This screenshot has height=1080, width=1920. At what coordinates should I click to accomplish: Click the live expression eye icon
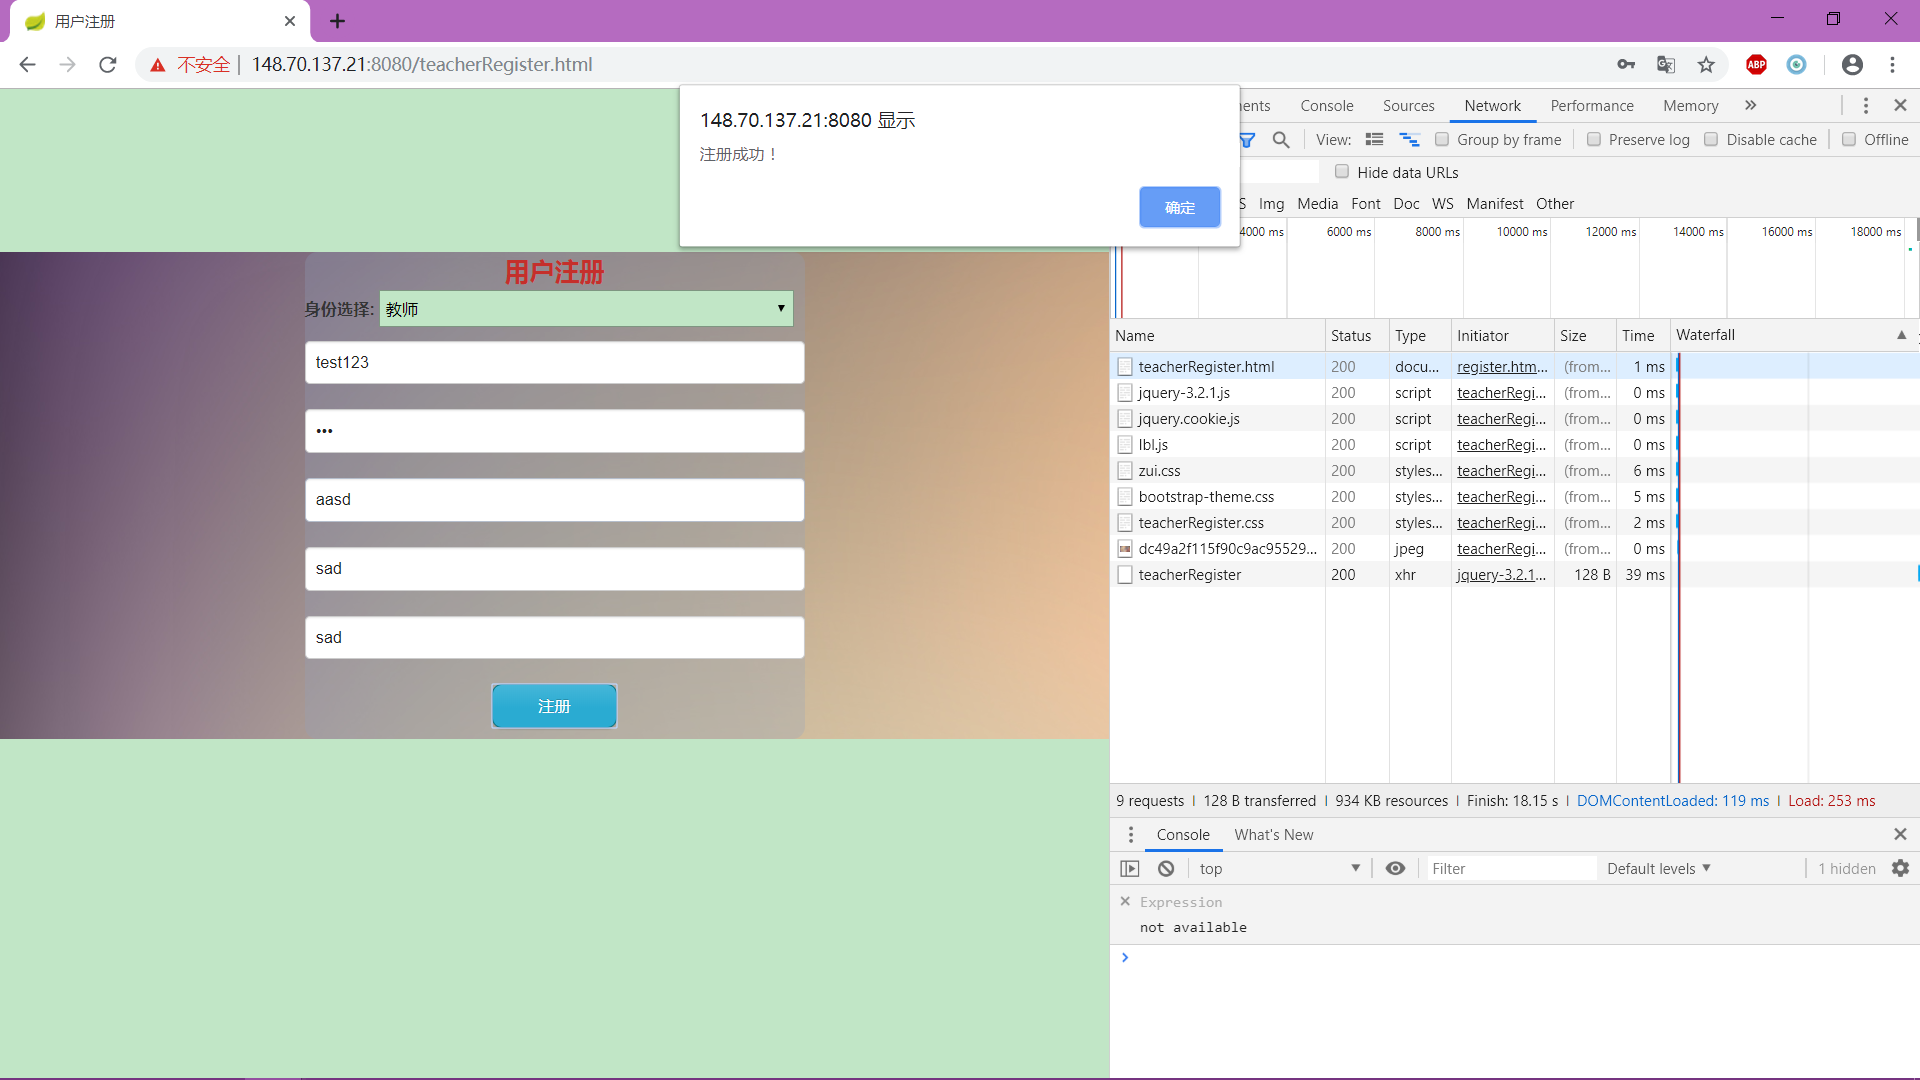(x=1395, y=868)
